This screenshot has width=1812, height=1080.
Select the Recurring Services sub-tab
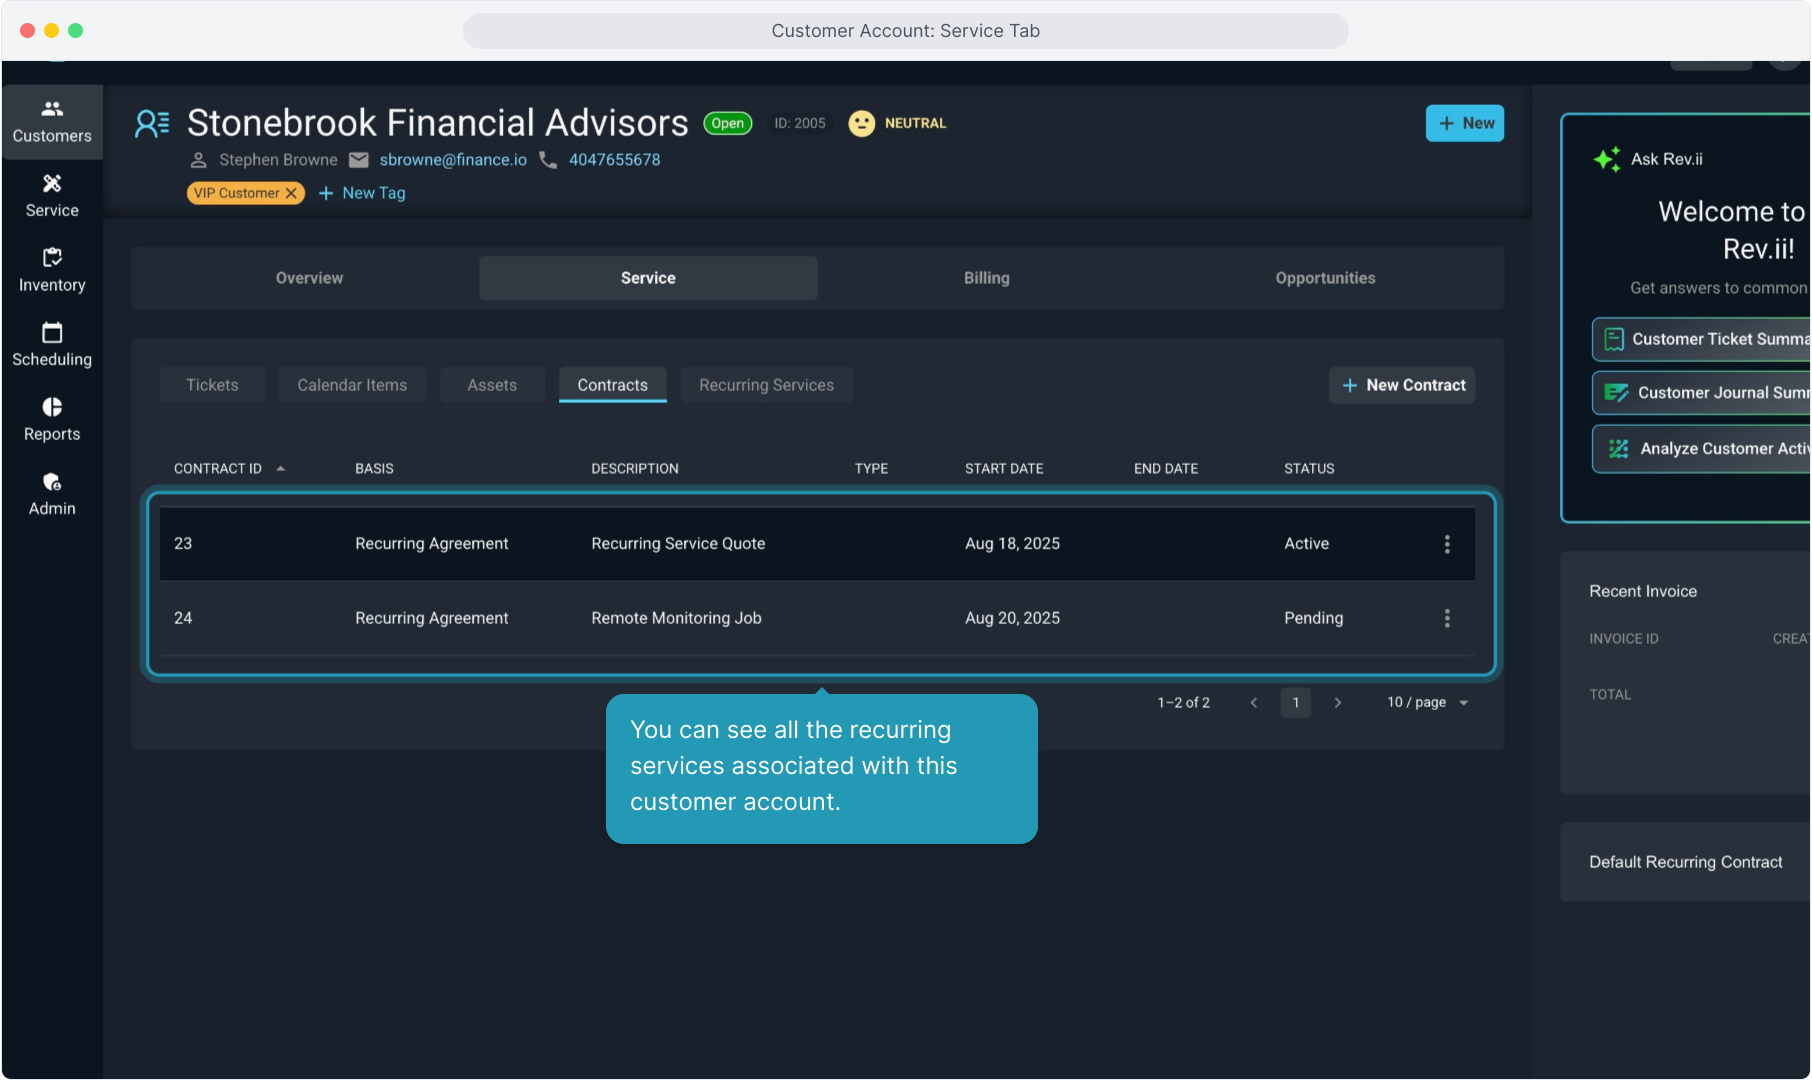click(x=766, y=385)
